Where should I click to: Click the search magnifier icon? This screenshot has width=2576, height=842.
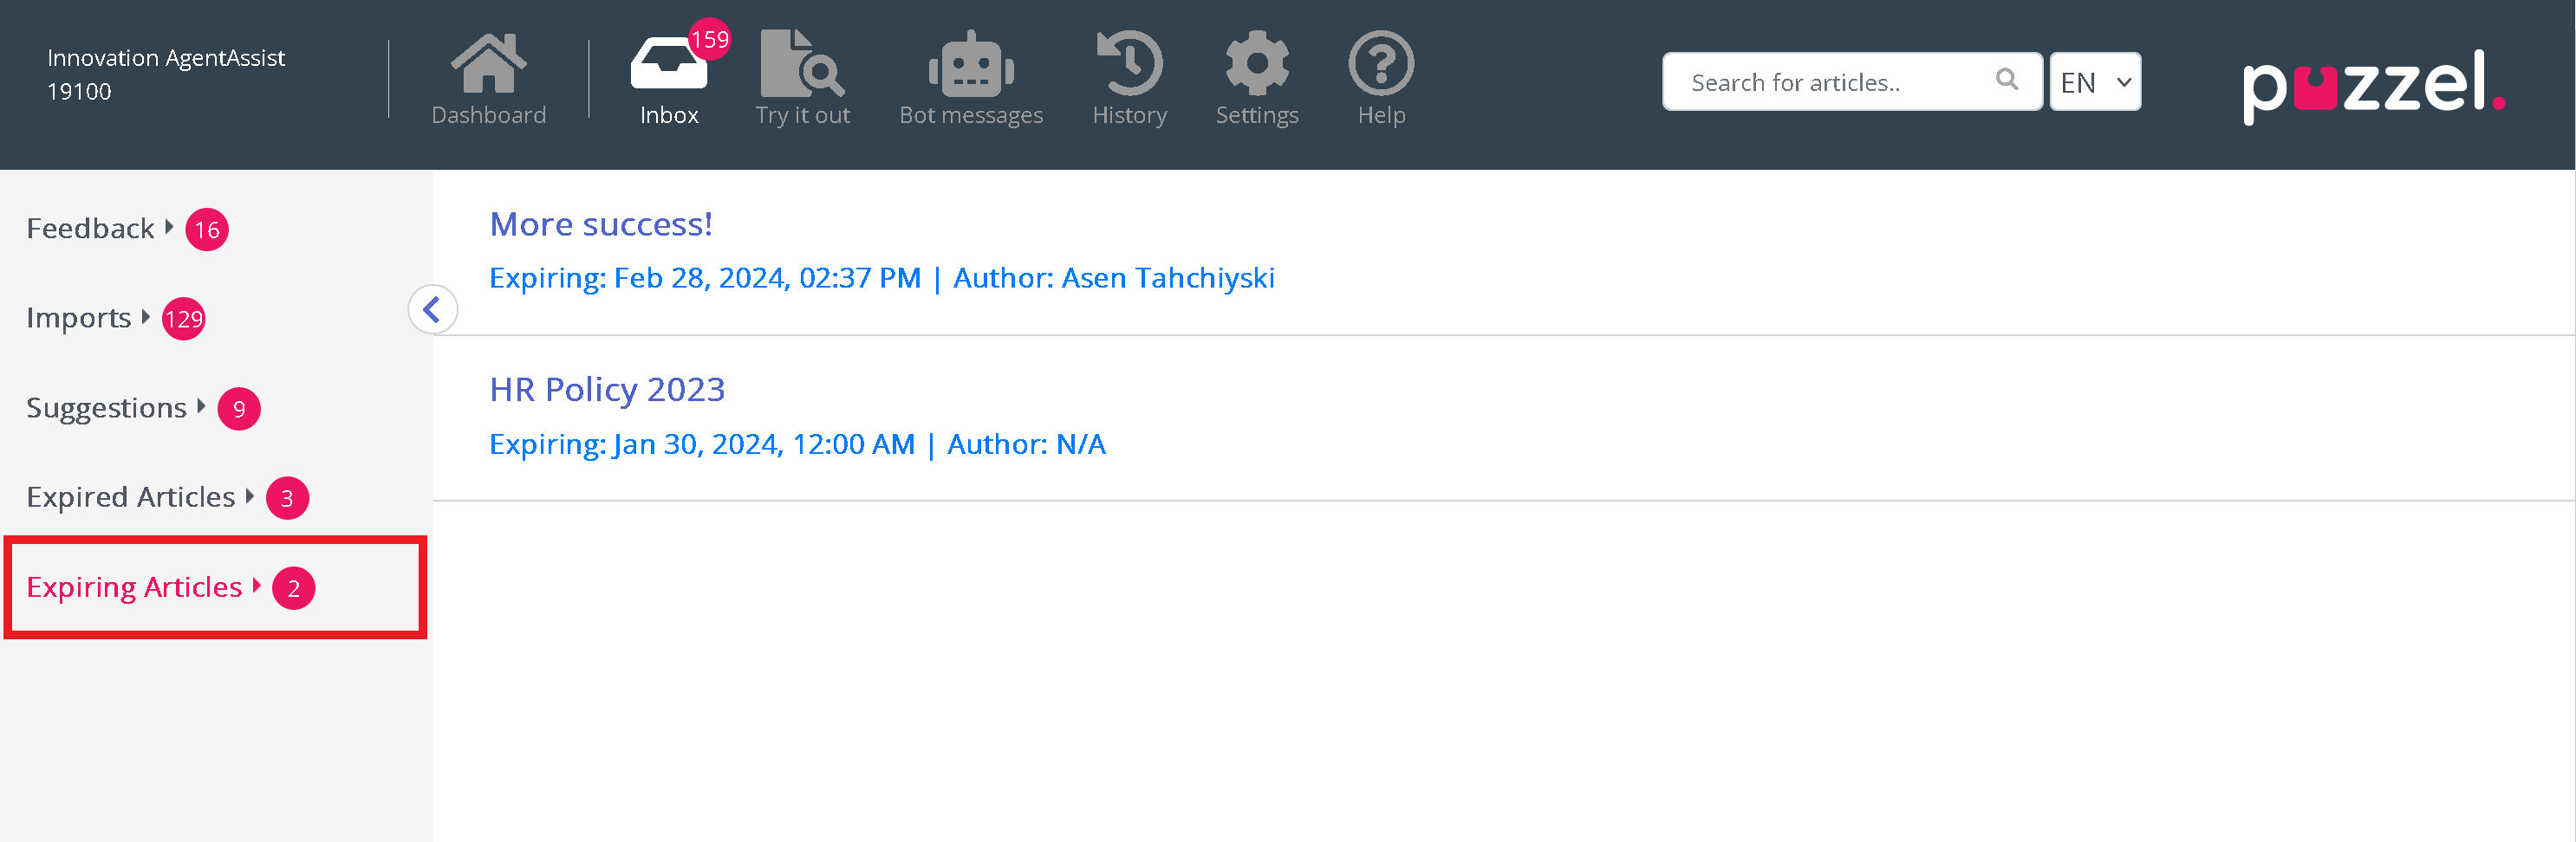click(x=2006, y=80)
